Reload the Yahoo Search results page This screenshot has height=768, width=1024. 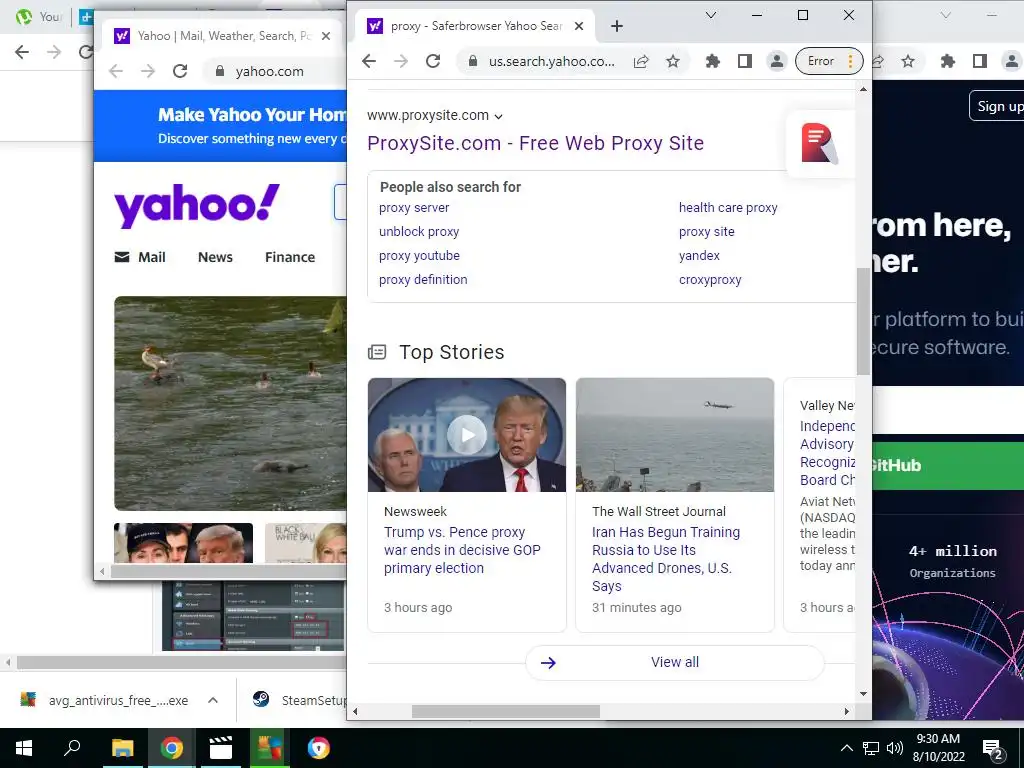click(x=433, y=61)
